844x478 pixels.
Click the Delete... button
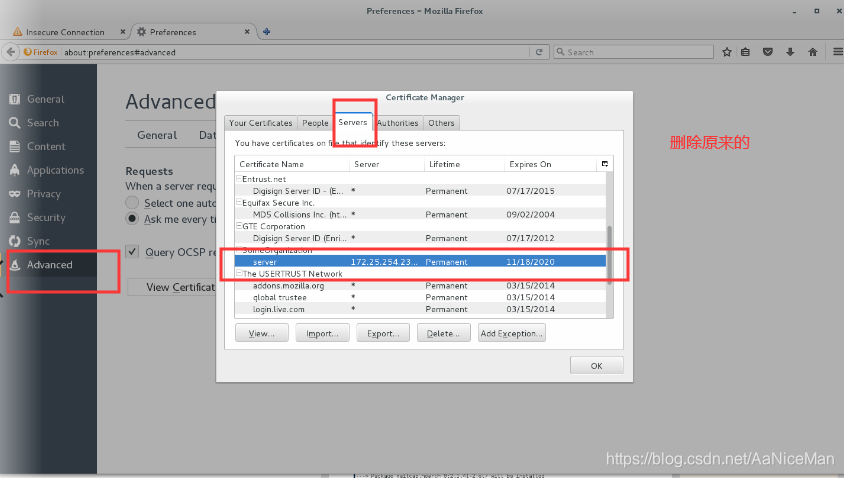444,333
